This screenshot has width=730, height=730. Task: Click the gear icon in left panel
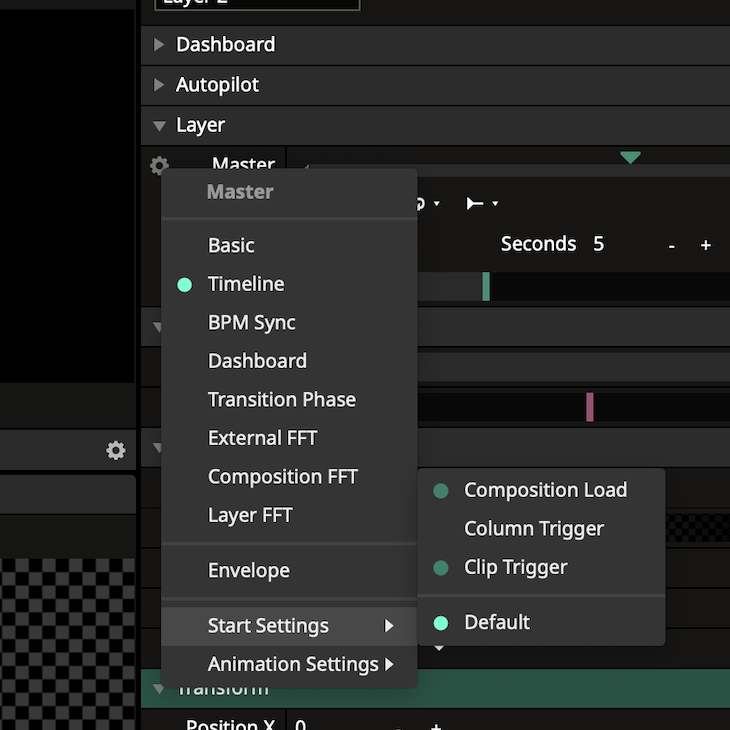116,451
